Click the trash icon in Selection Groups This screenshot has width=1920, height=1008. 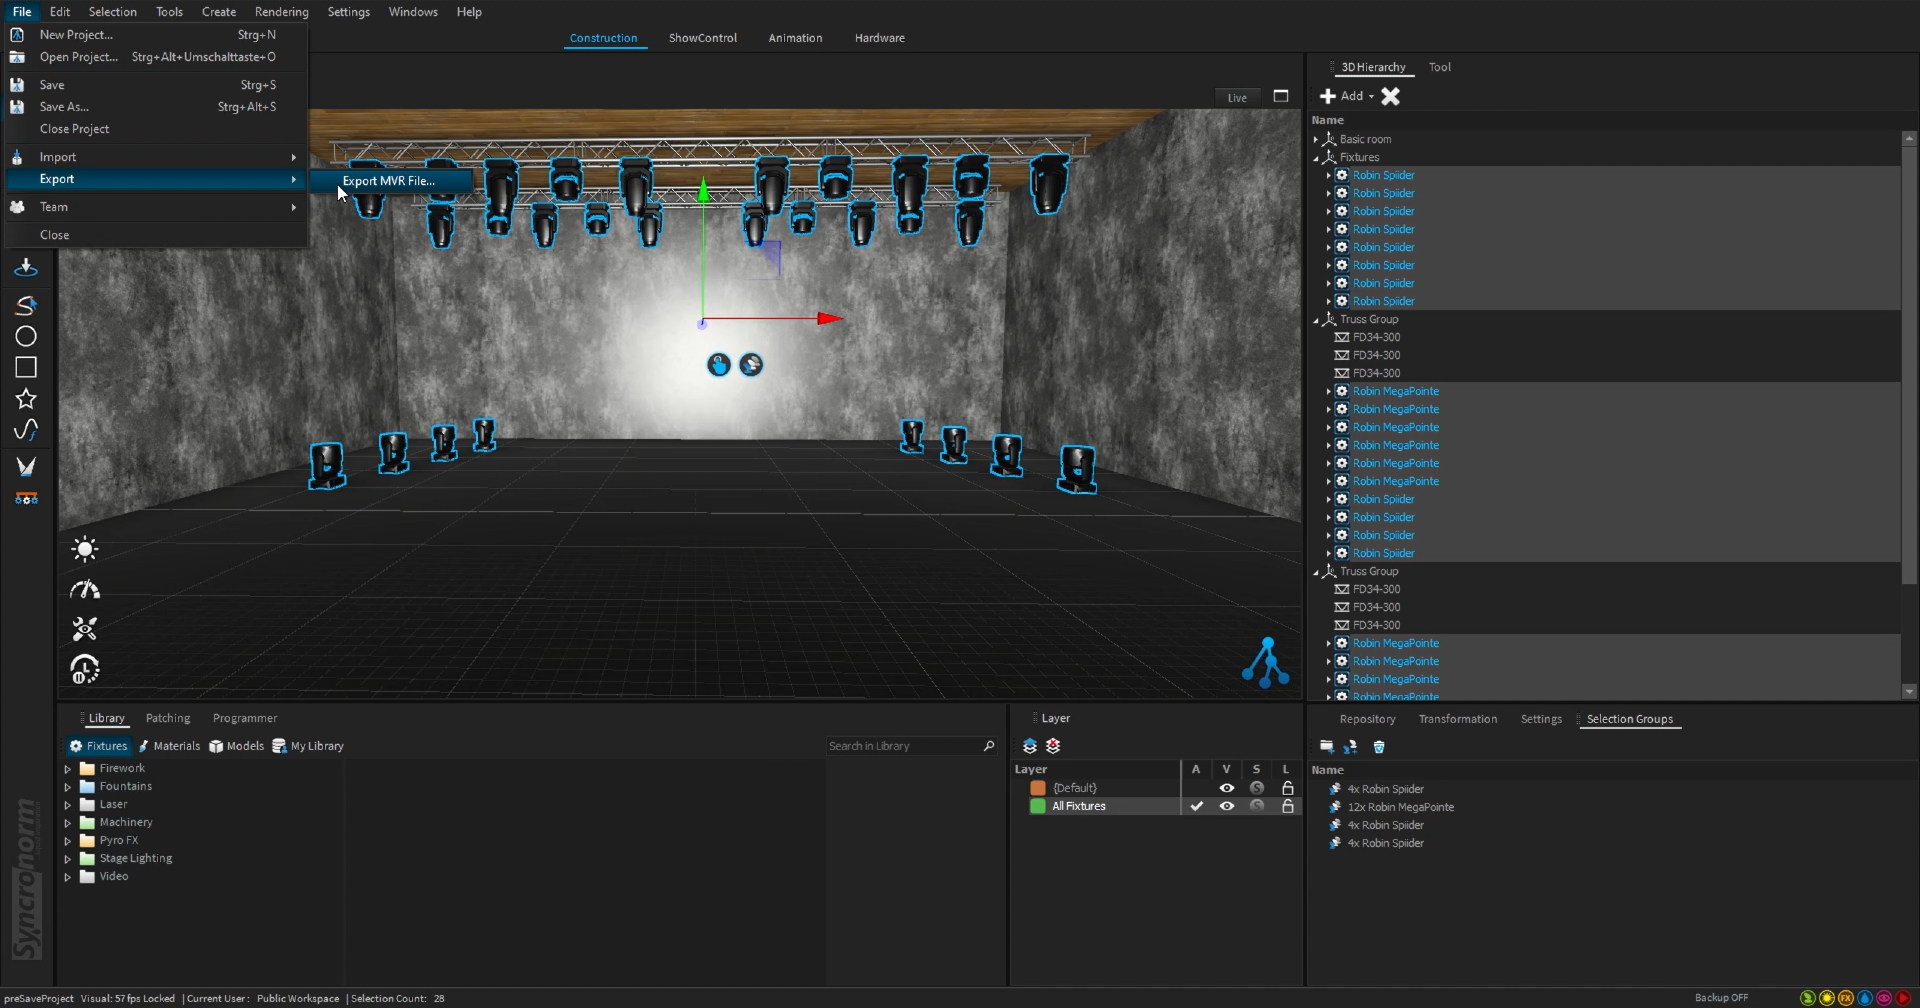pyautogui.click(x=1379, y=747)
